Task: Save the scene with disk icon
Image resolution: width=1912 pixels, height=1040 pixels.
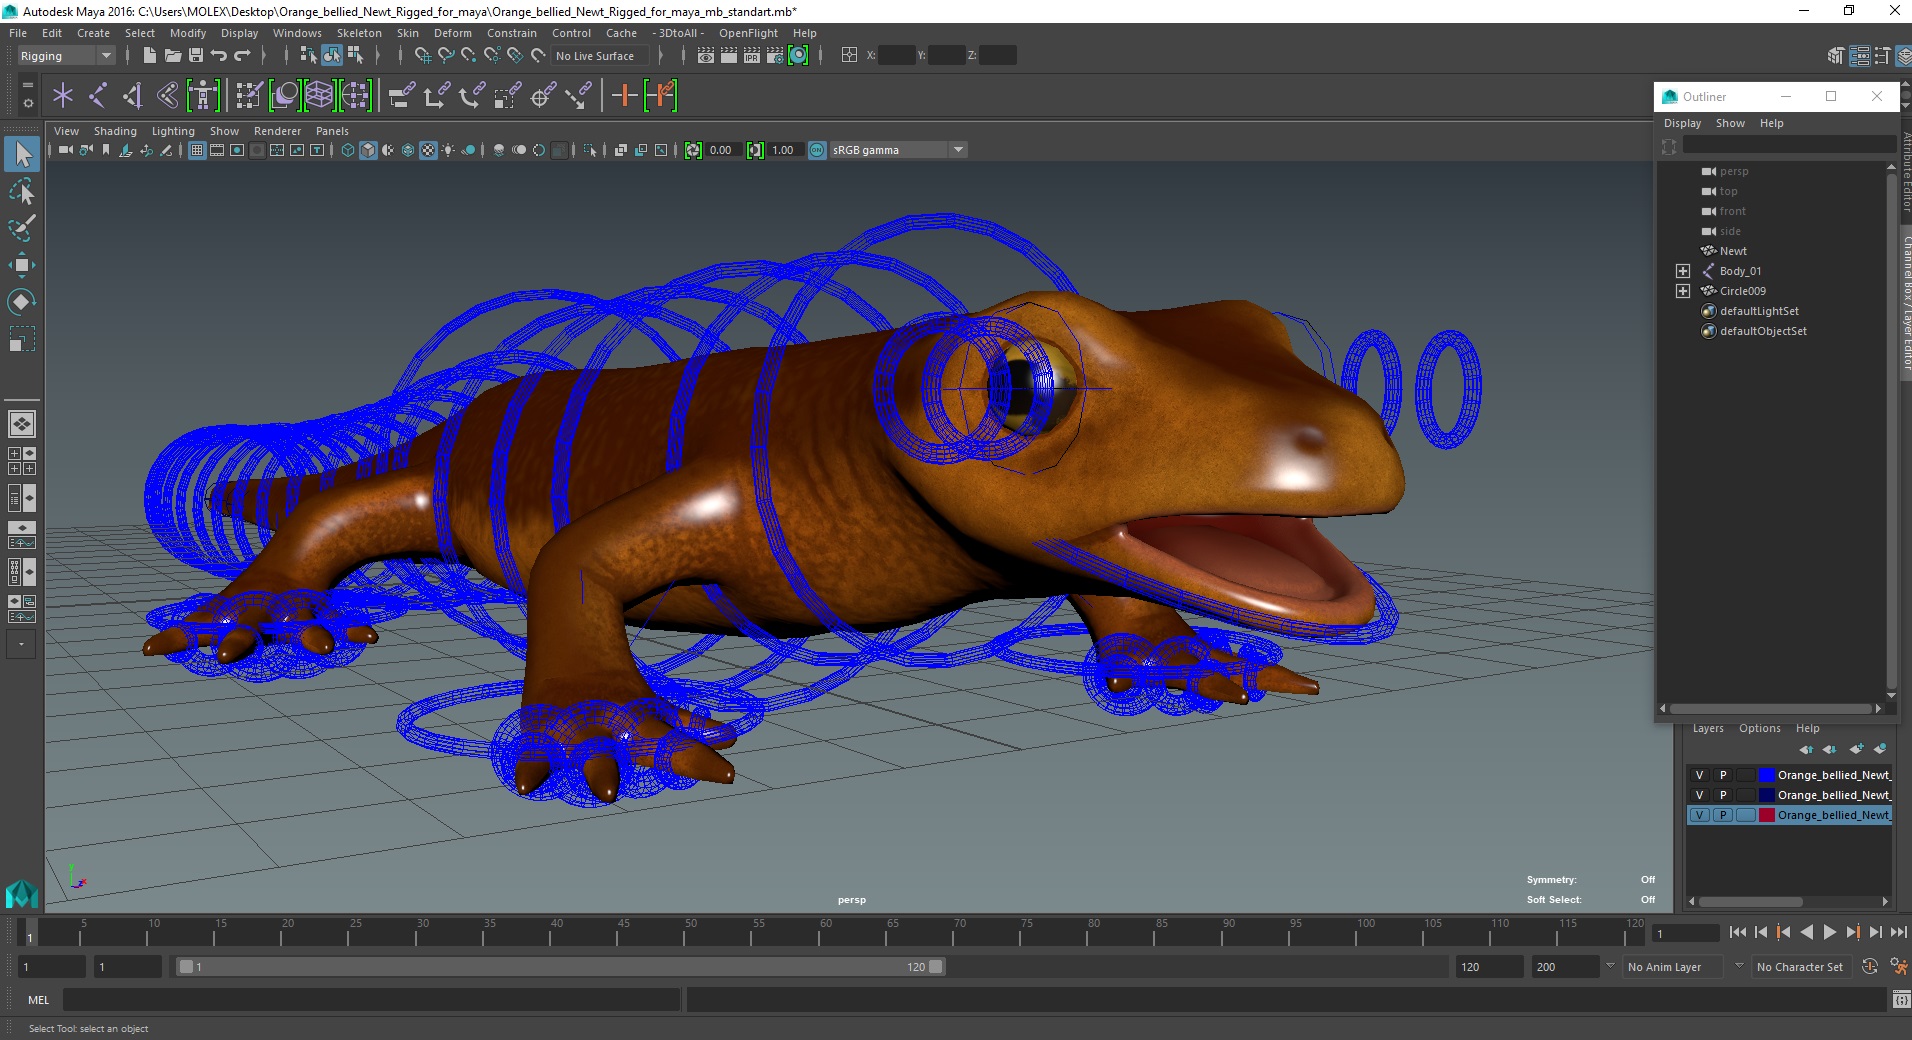Action: pyautogui.click(x=196, y=56)
